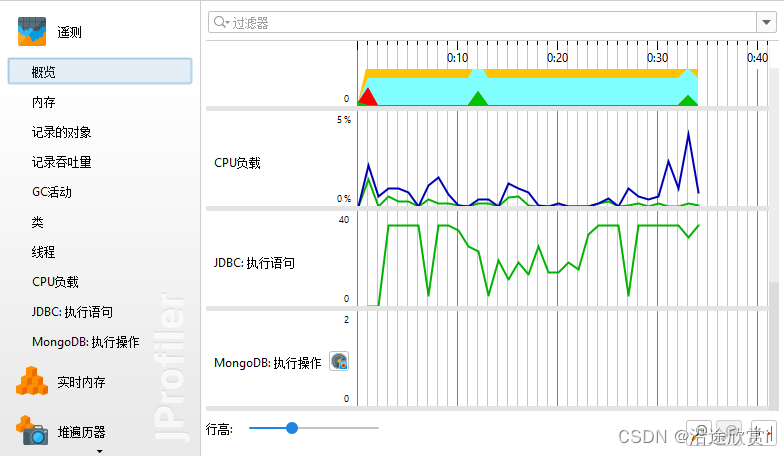Focus the 过滤器 filter input field
This screenshot has width=784, height=456.
click(x=482, y=22)
